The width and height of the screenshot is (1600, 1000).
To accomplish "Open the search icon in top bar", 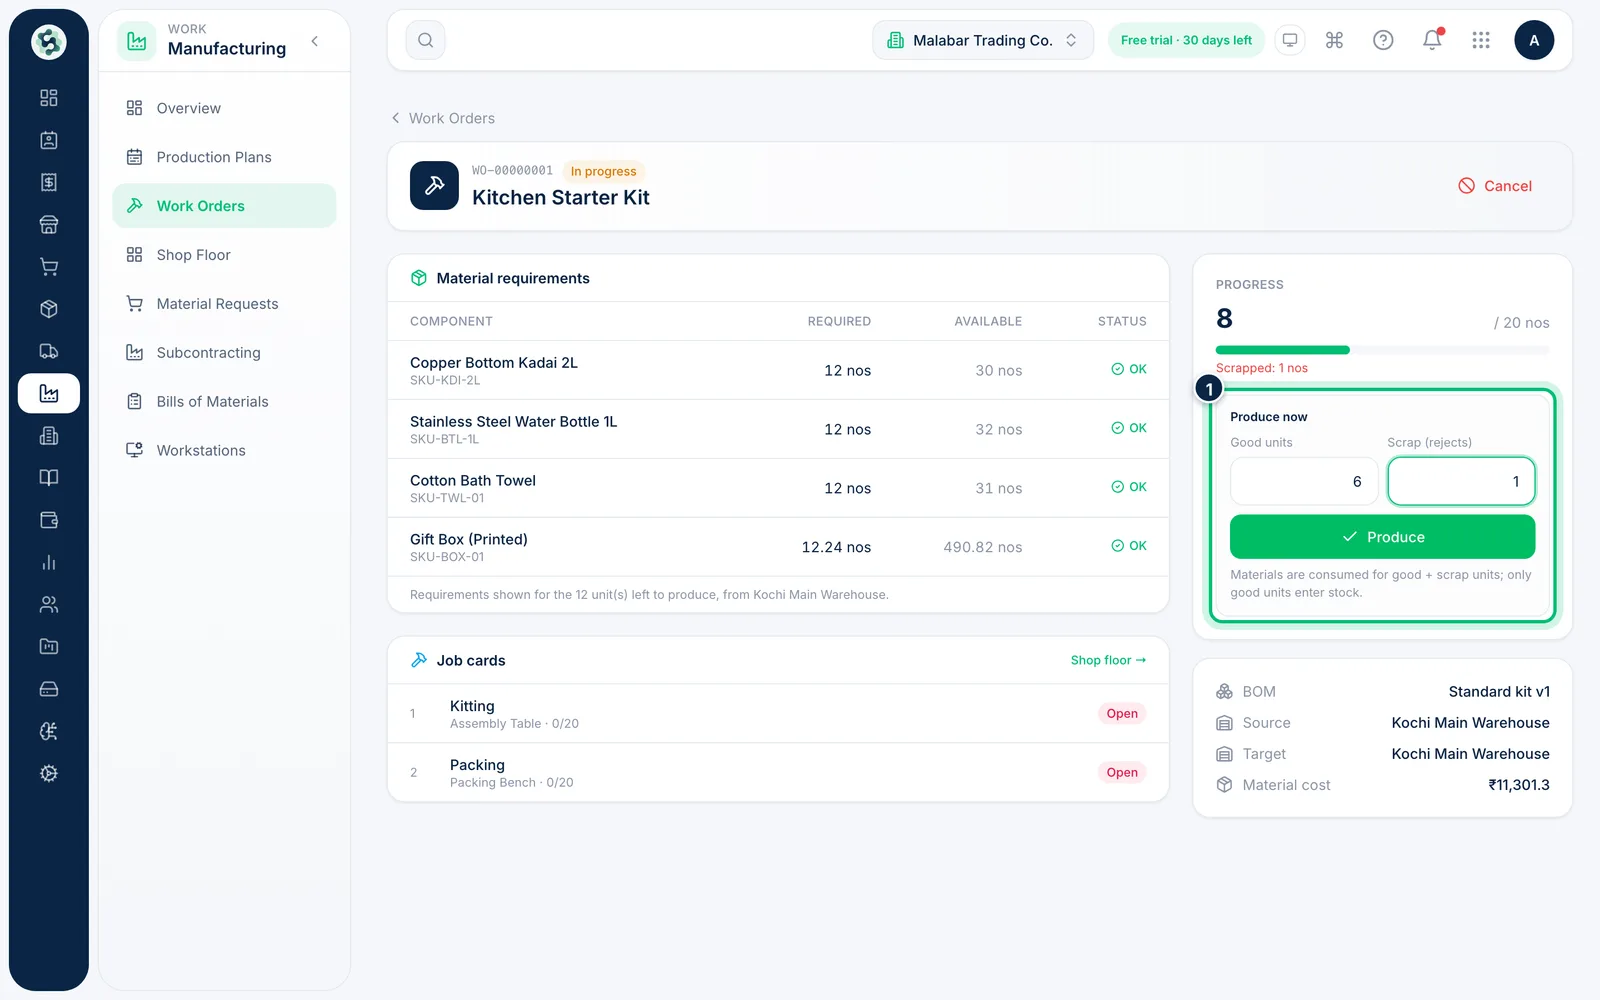I will (425, 40).
